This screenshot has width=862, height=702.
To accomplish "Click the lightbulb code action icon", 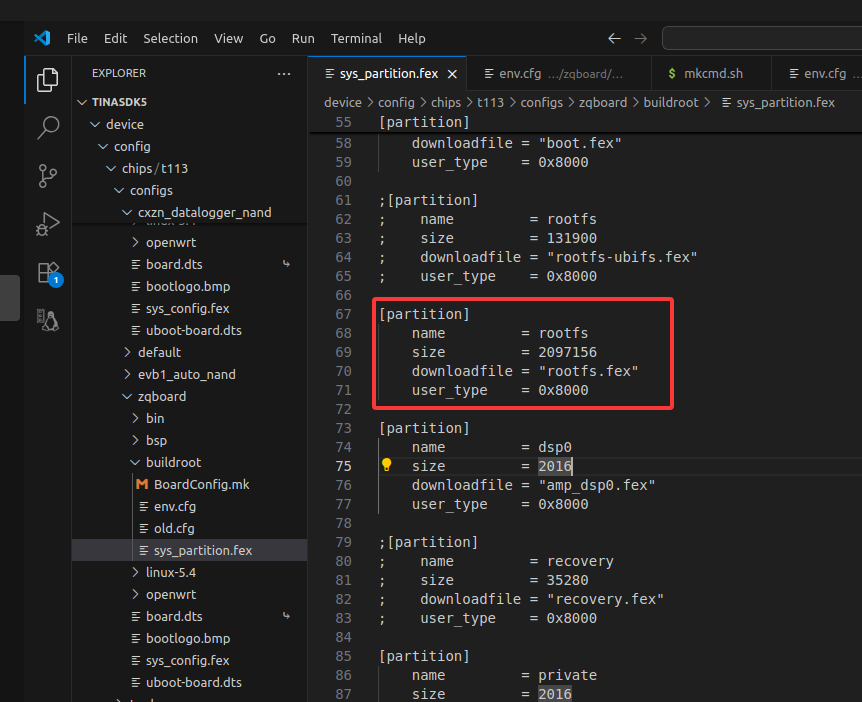I will pyautogui.click(x=387, y=466).
